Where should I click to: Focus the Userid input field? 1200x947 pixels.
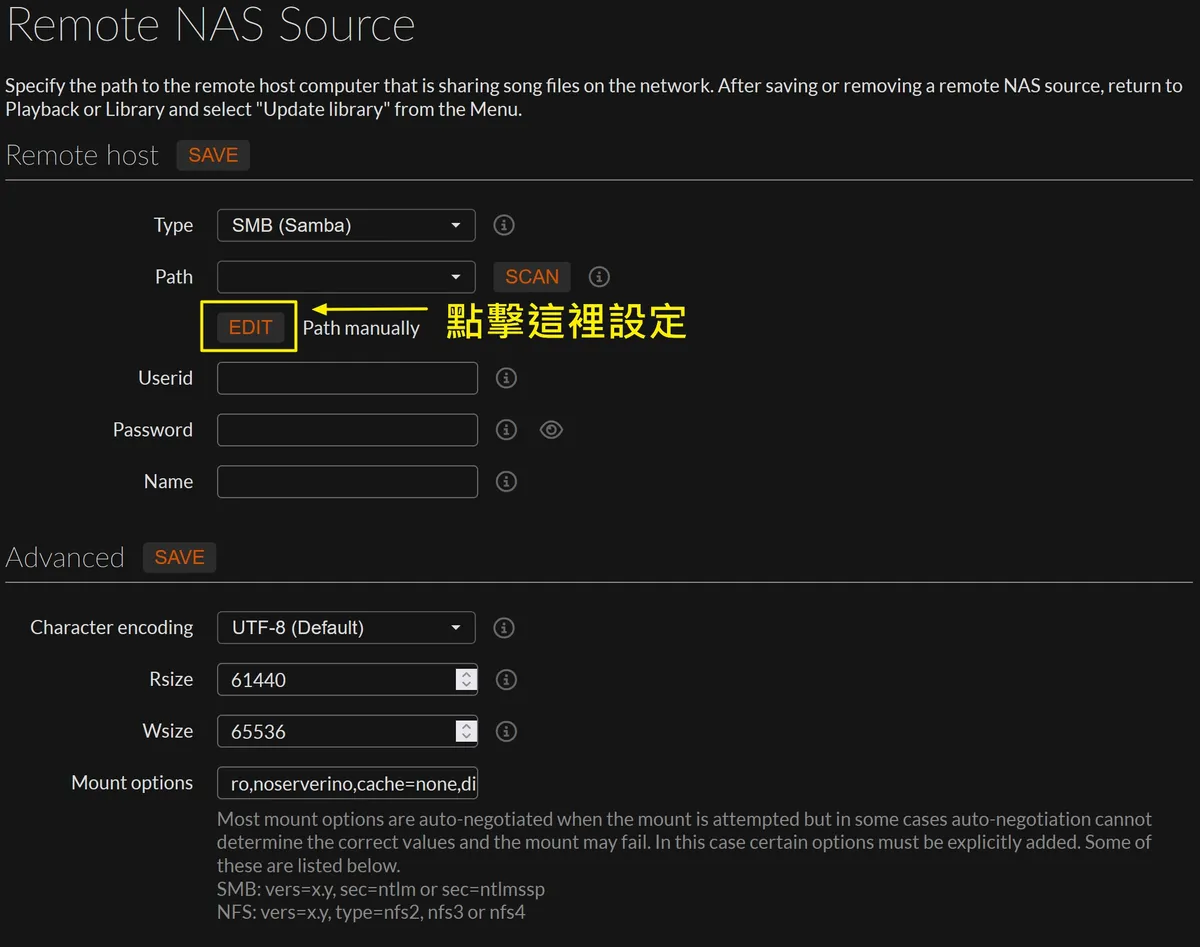(347, 378)
